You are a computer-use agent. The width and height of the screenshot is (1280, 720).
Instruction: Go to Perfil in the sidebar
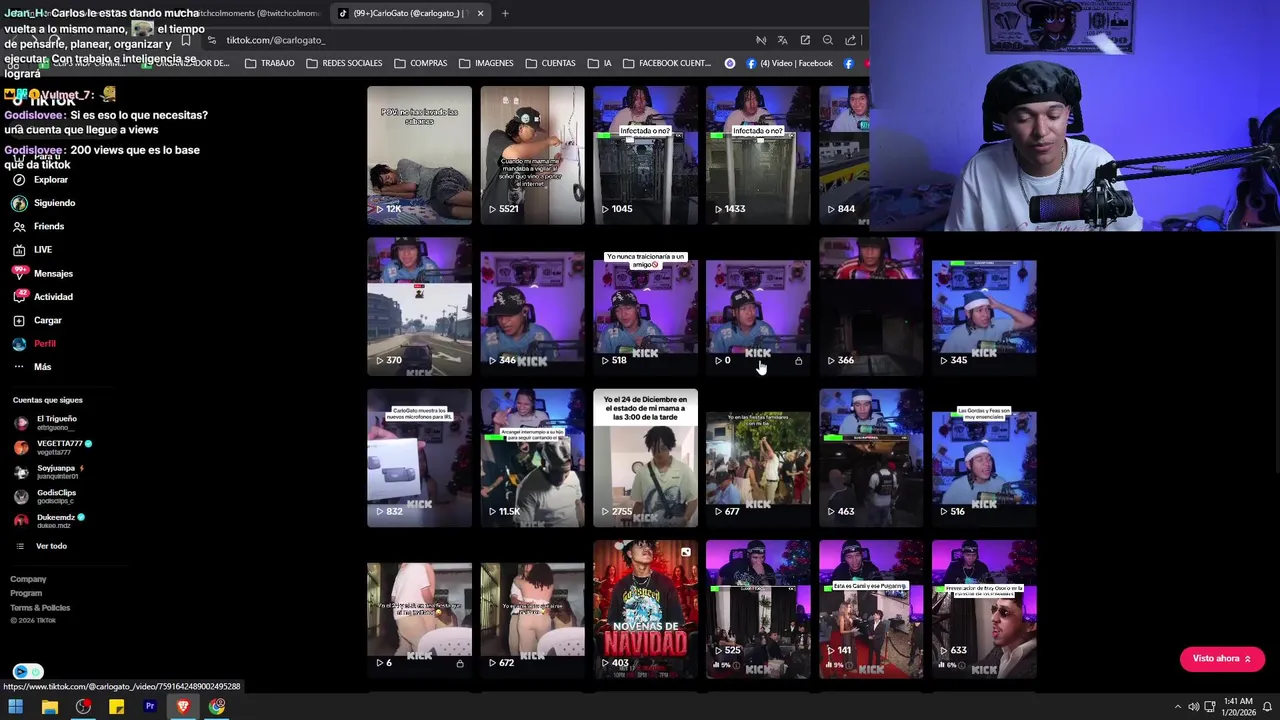(35, 343)
